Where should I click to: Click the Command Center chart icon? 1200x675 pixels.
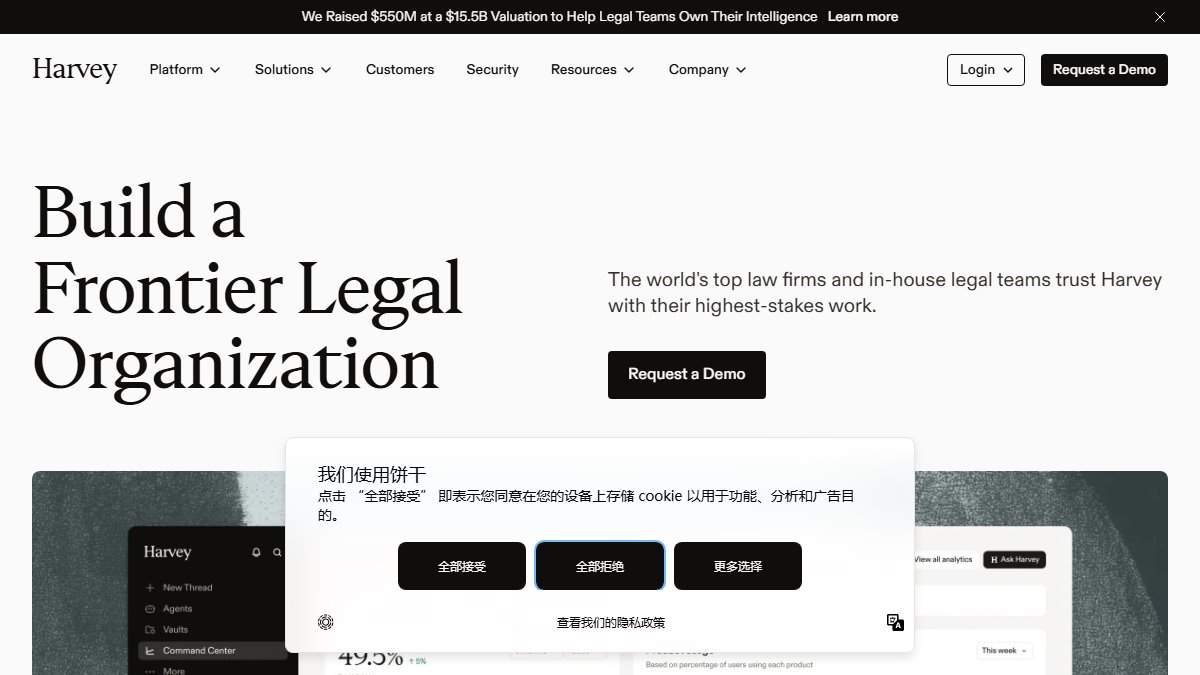150,651
